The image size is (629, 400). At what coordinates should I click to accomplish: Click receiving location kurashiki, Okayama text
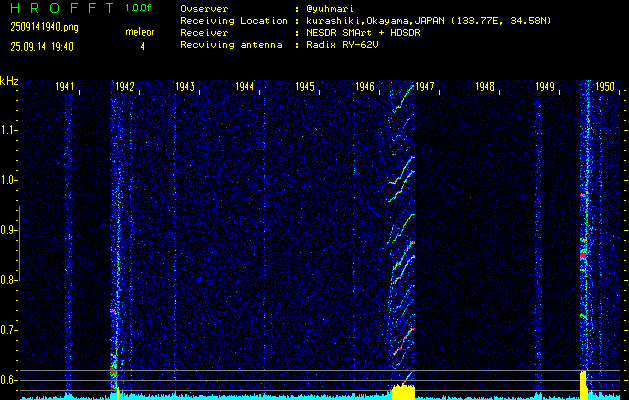click(x=428, y=21)
